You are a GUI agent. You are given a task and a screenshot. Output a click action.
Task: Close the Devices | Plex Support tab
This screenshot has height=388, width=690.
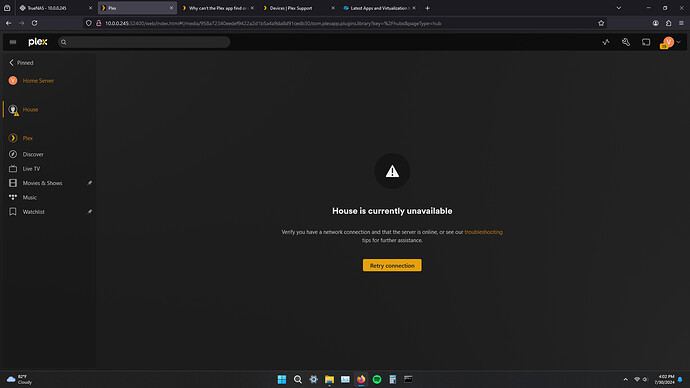coord(333,8)
